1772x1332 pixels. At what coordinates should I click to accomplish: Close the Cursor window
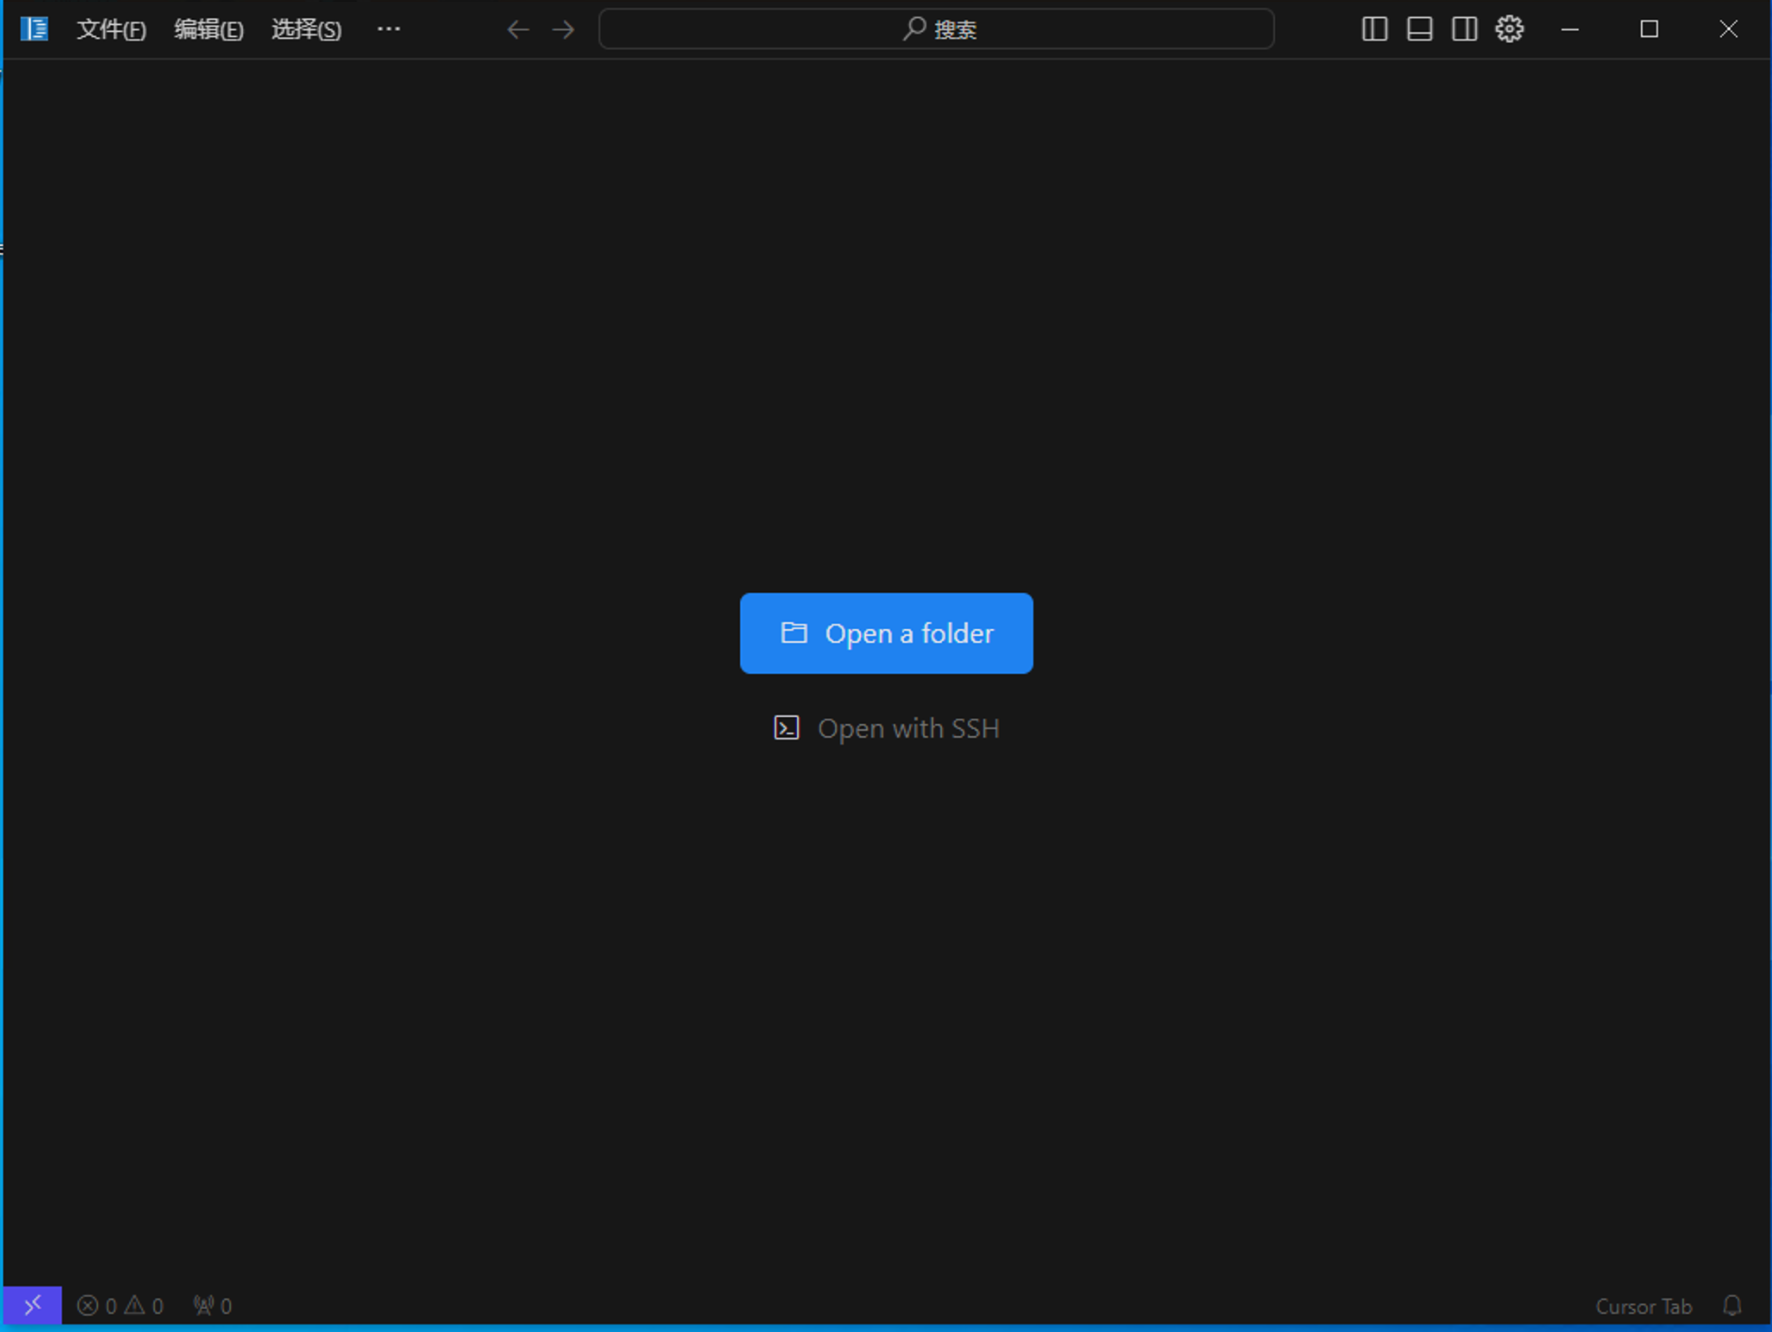click(1728, 29)
